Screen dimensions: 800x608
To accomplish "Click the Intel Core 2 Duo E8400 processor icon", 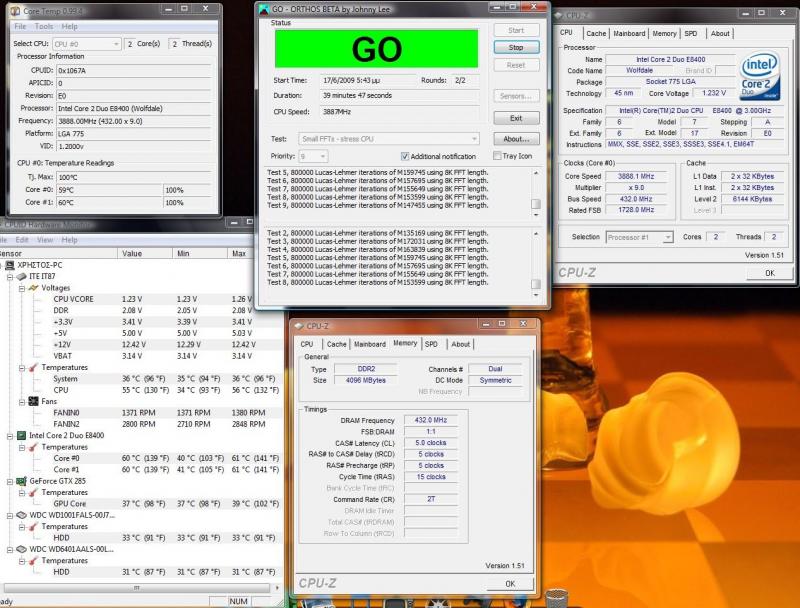I will click(x=21, y=436).
